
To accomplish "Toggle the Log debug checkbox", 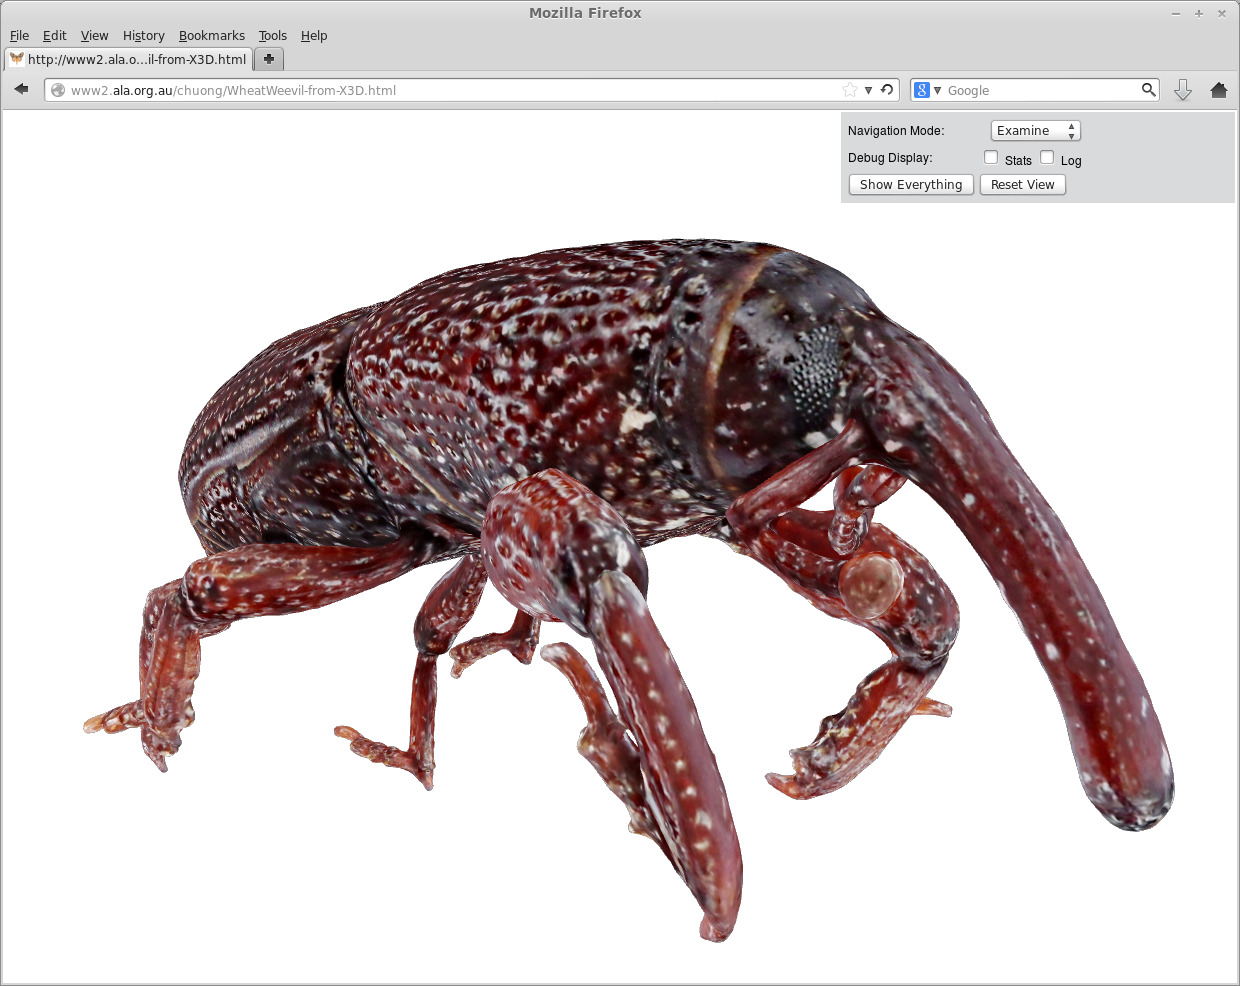I will [1047, 157].
